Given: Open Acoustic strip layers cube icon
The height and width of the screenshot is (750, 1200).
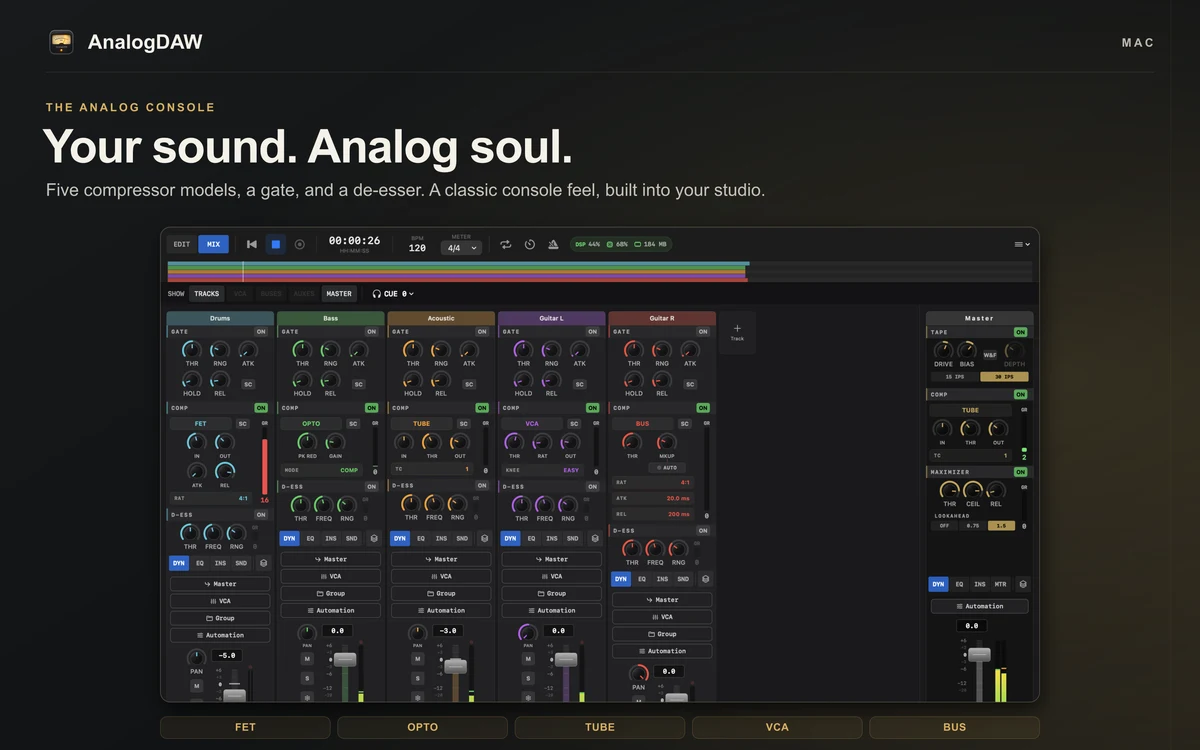Looking at the screenshot, I should 484,538.
